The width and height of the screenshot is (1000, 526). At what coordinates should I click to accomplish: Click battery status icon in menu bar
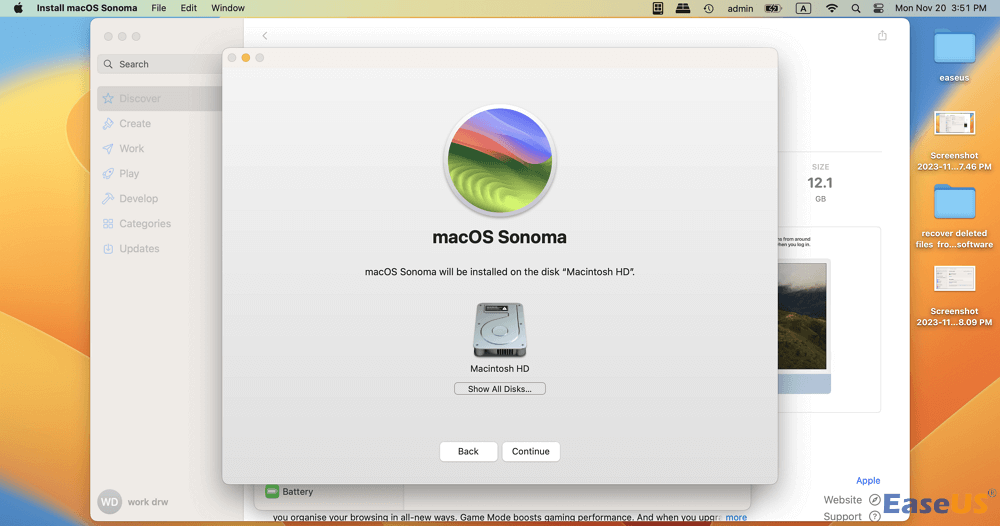pos(774,8)
